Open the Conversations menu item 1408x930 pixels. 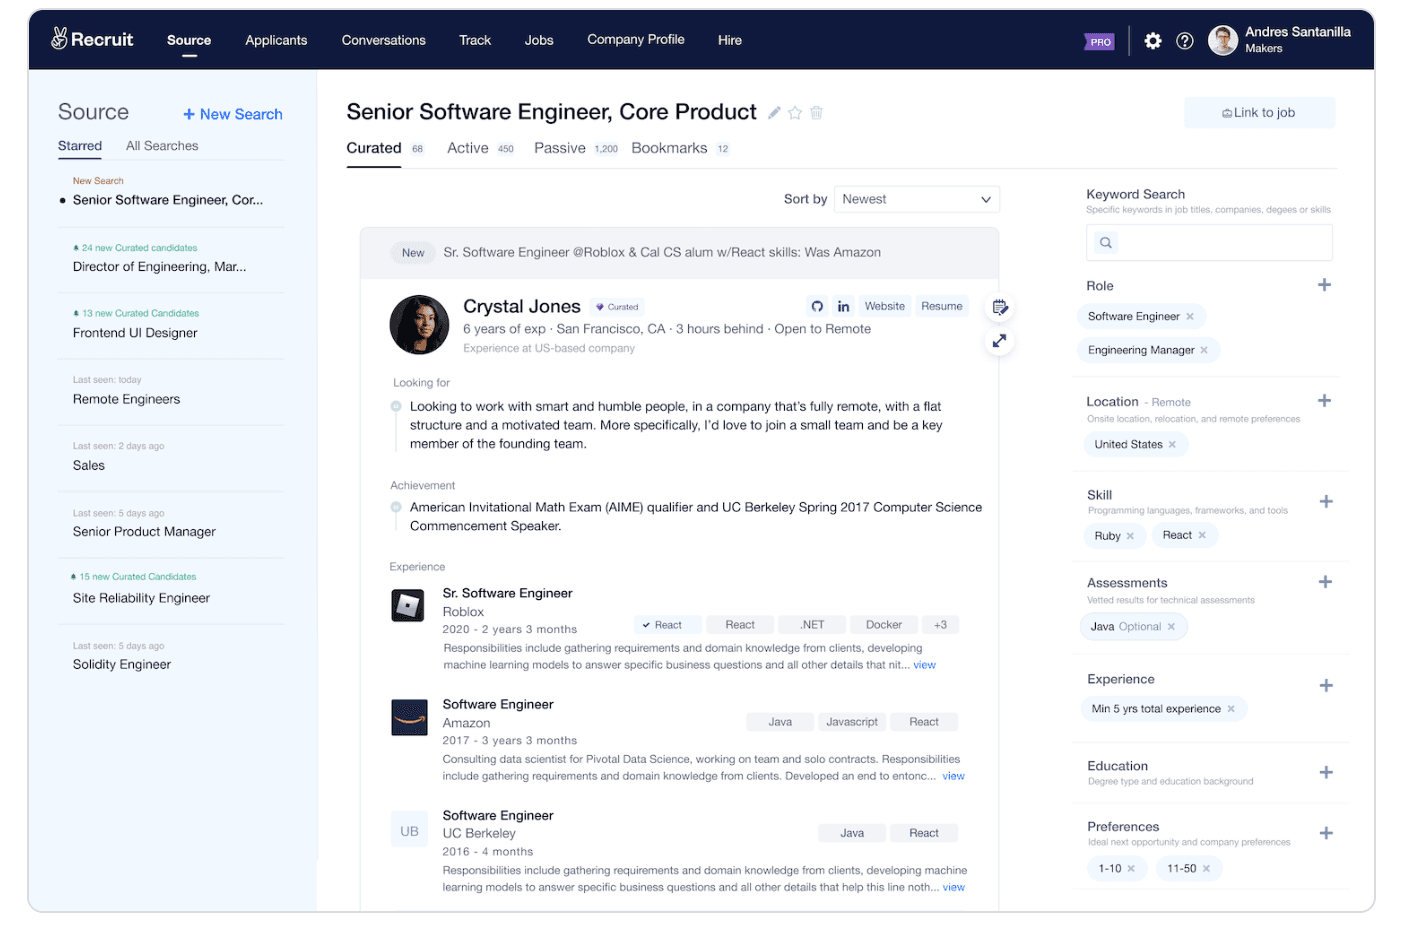point(383,40)
